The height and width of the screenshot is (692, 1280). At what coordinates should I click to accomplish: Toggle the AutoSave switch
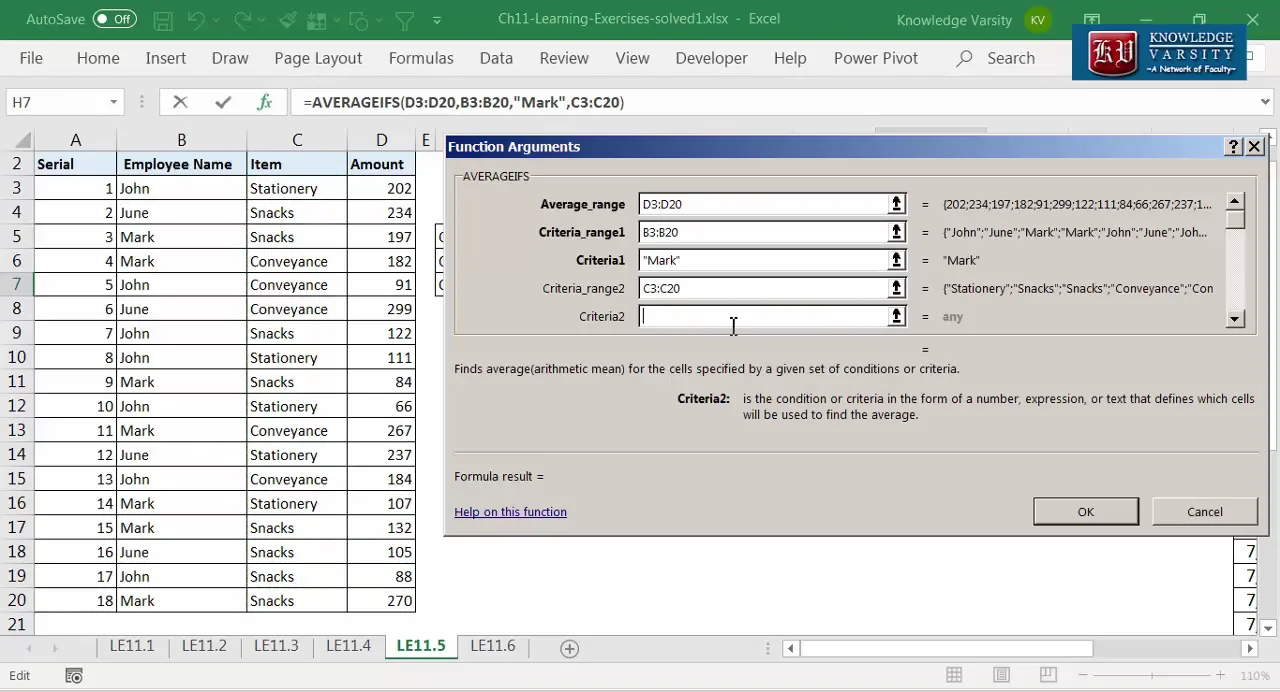(114, 19)
